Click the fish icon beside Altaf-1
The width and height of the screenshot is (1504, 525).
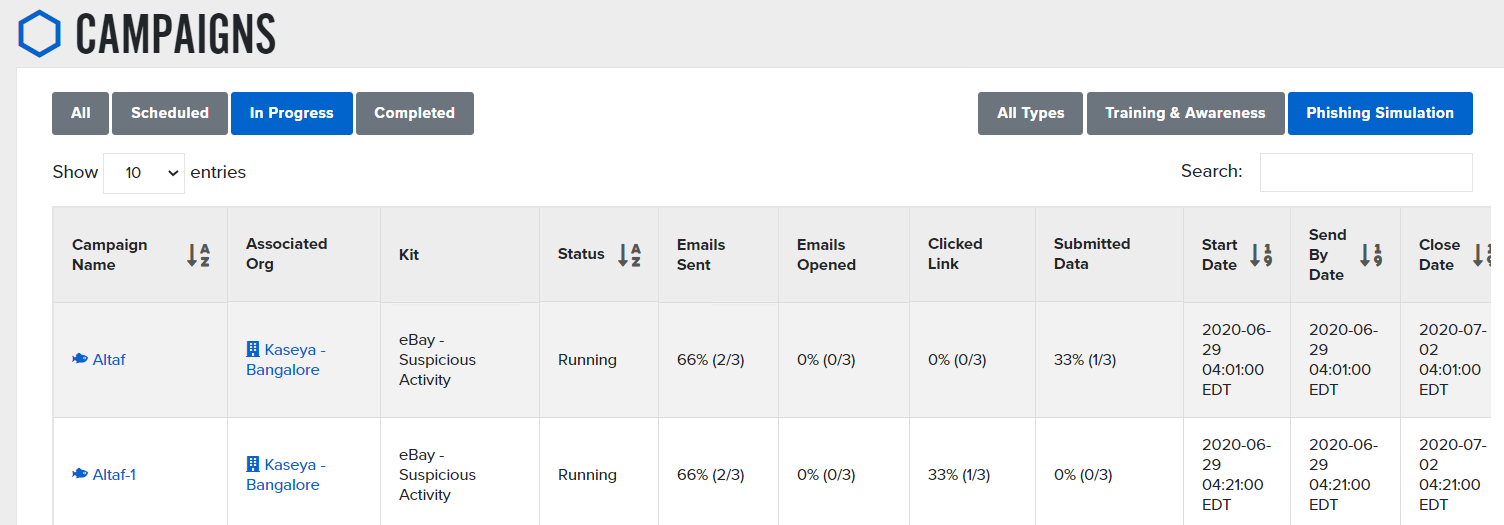pyautogui.click(x=80, y=474)
